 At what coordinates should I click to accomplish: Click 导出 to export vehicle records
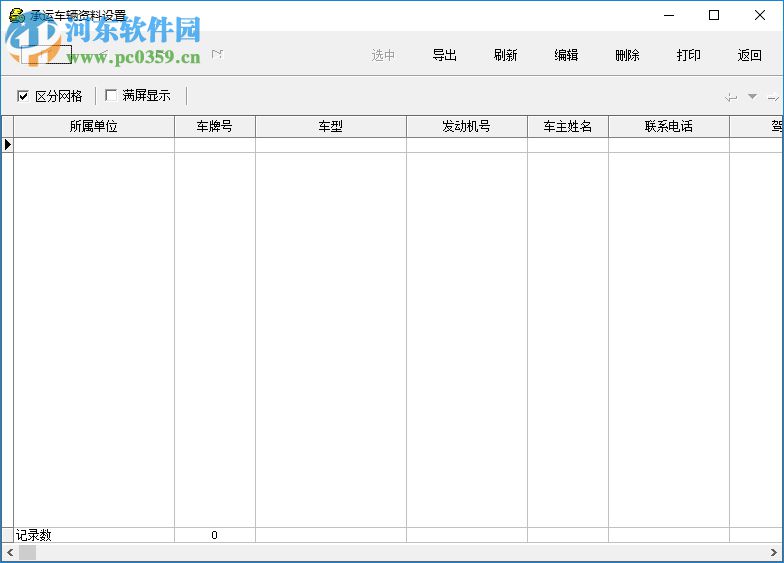(x=444, y=55)
